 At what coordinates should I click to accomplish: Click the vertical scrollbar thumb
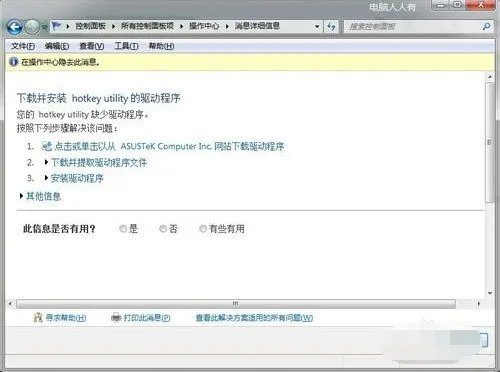pyautogui.click(x=489, y=142)
